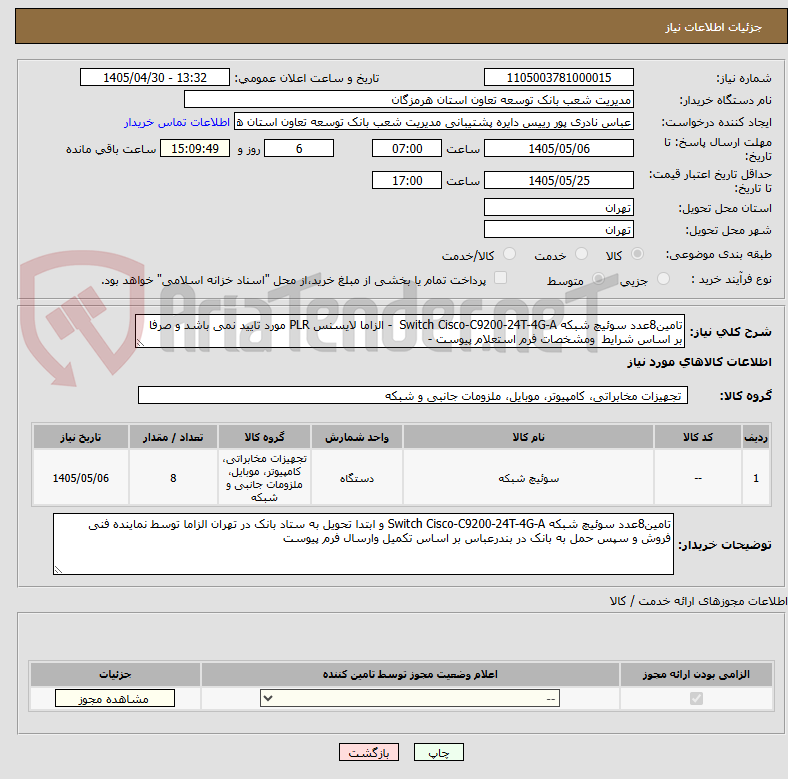Click the نام کالا column header
The width and height of the screenshot is (788, 779).
[528, 437]
